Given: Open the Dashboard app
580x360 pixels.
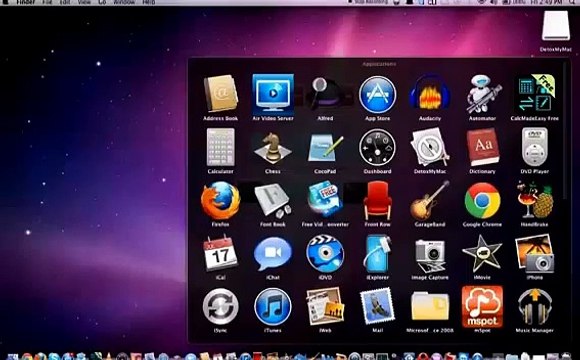Looking at the screenshot, I should (377, 148).
